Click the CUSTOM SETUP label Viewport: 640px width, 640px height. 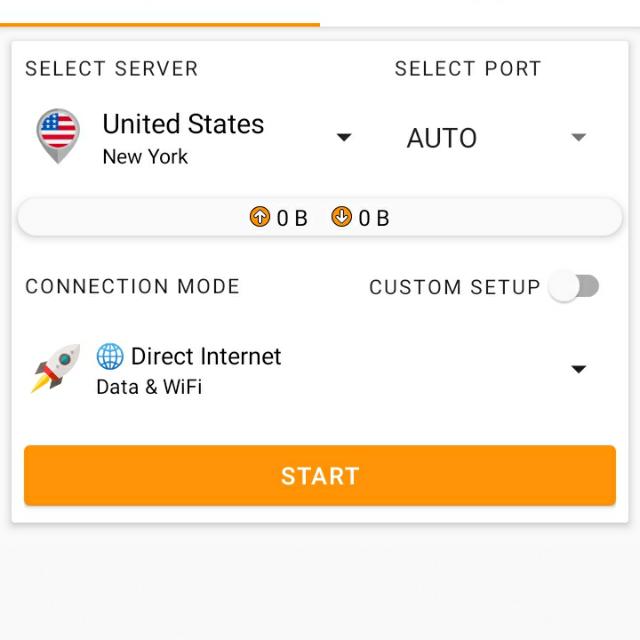click(455, 287)
